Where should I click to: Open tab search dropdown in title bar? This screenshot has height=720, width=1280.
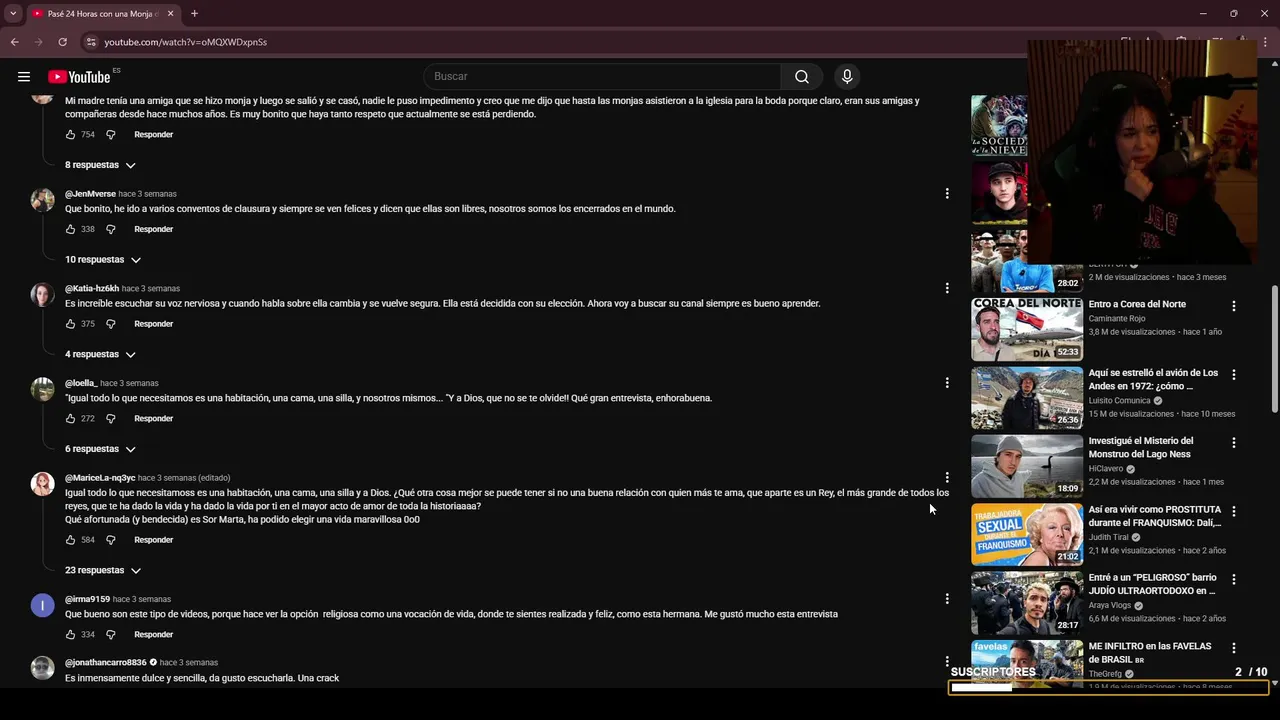click(x=13, y=13)
